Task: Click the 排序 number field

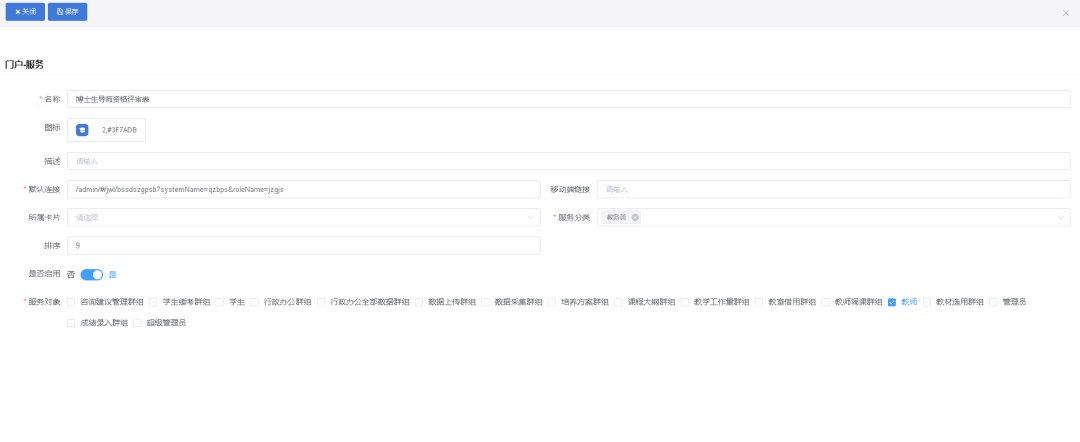Action: pos(303,245)
